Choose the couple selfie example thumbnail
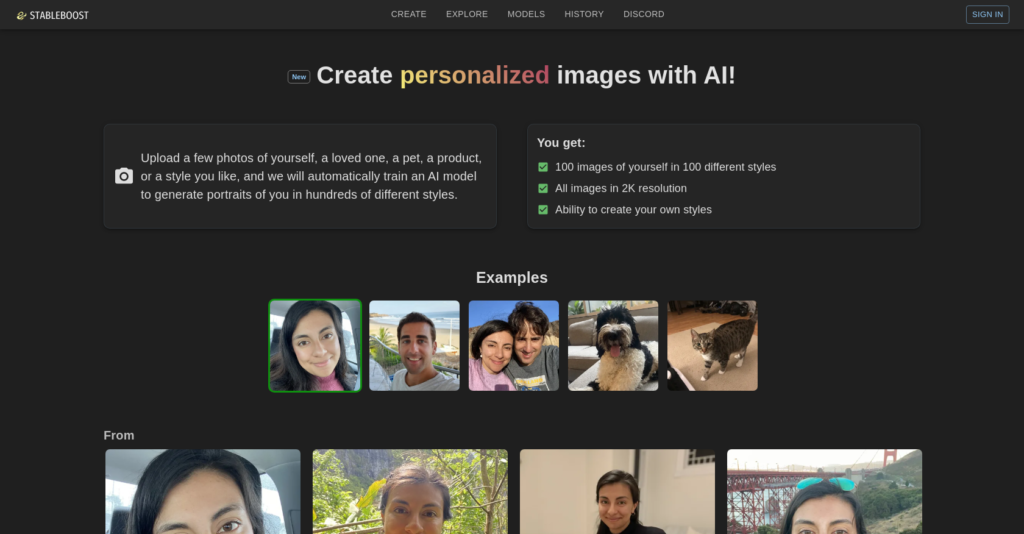 (514, 346)
